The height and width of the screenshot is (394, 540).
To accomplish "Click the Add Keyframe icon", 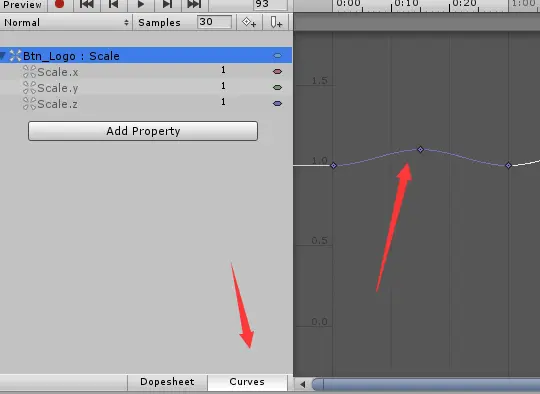I will pyautogui.click(x=249, y=23).
